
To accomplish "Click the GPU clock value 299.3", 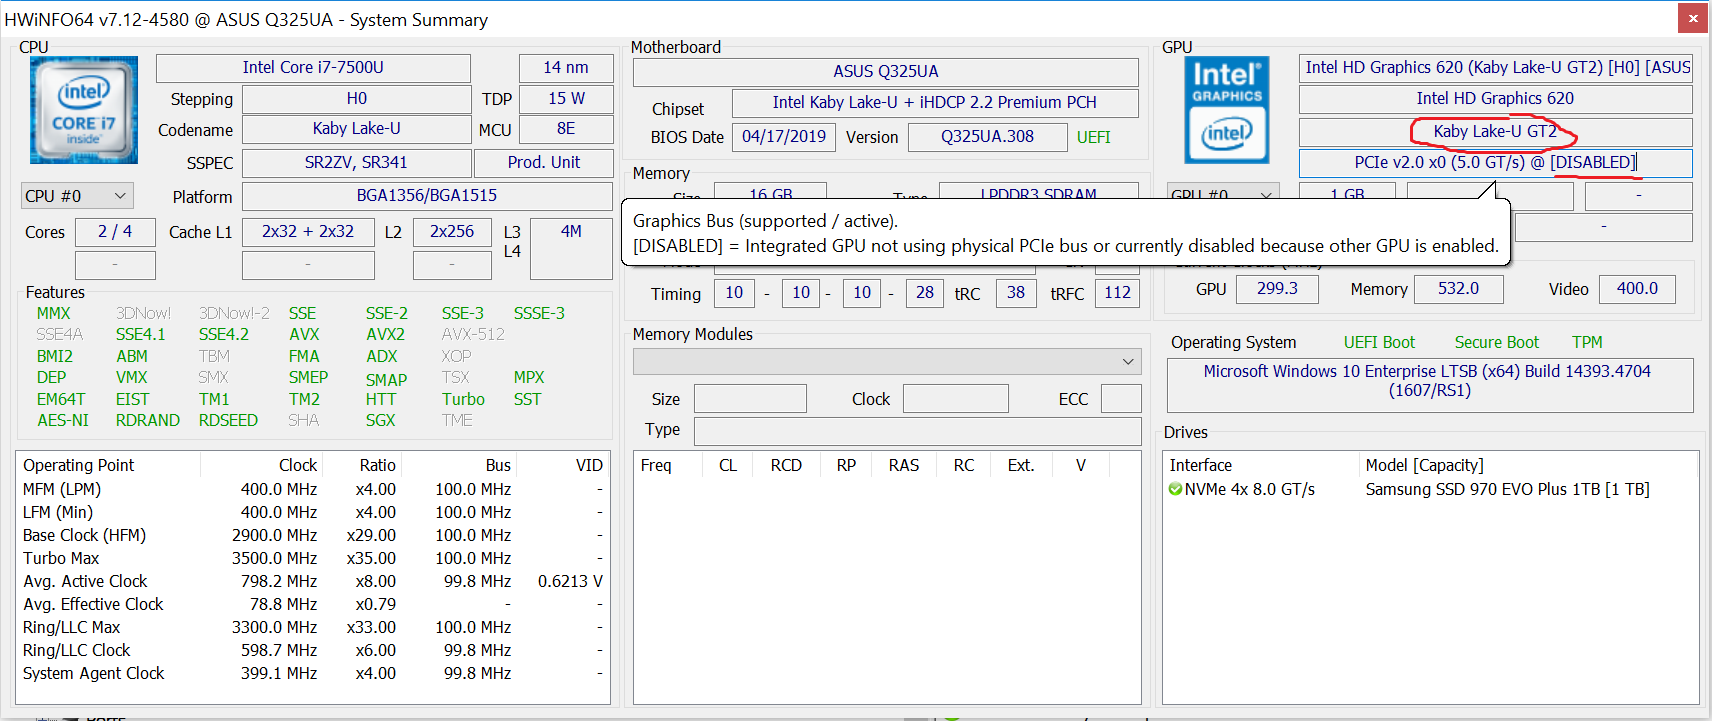I will [1278, 289].
